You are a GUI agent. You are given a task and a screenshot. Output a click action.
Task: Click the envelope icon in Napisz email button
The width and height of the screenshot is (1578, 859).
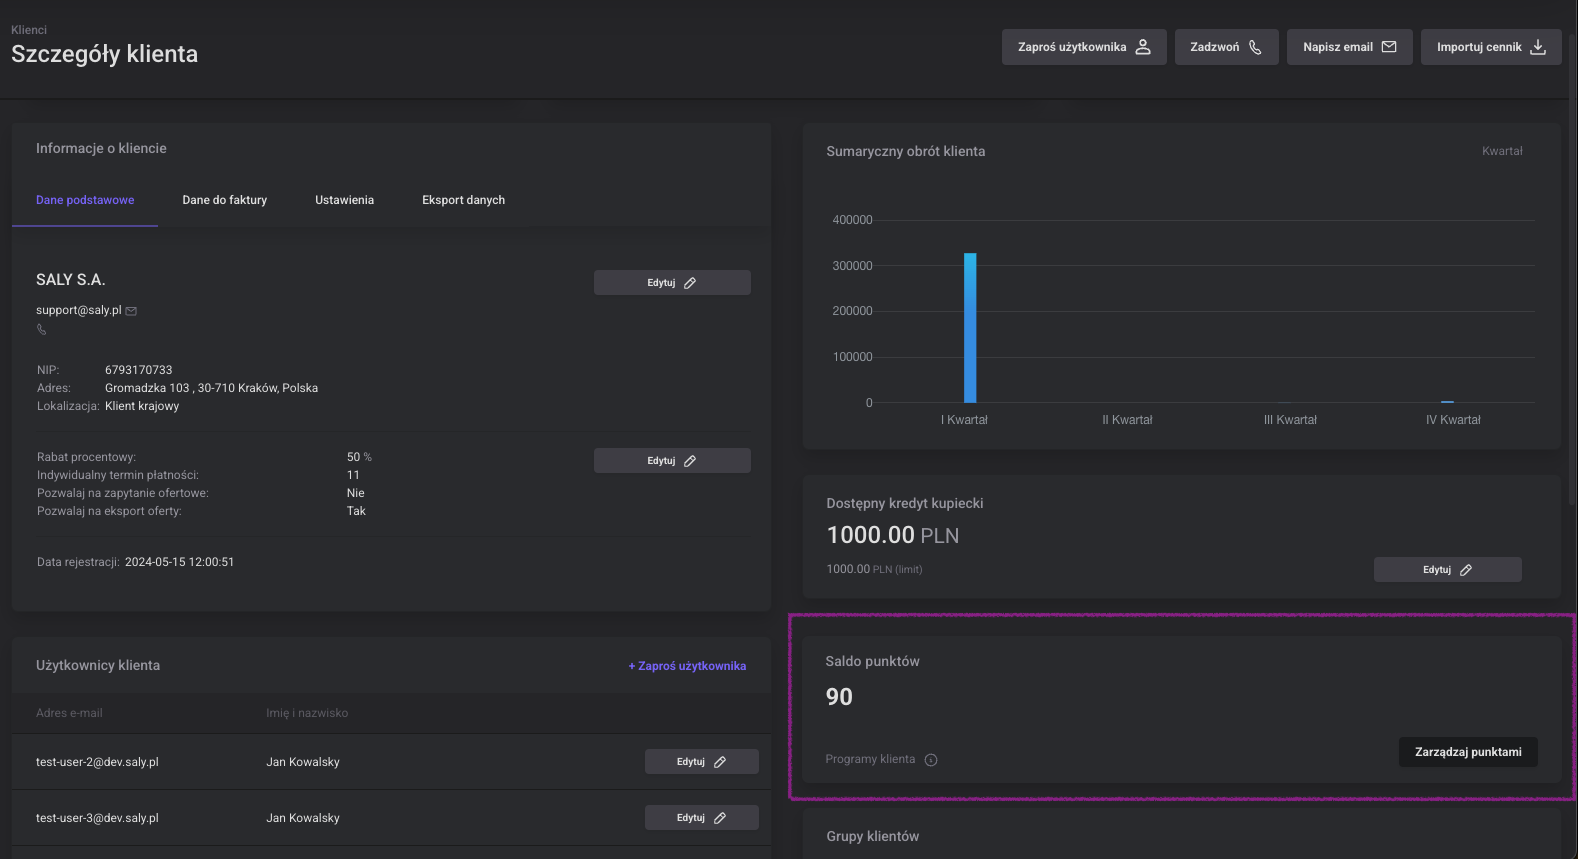click(1389, 47)
